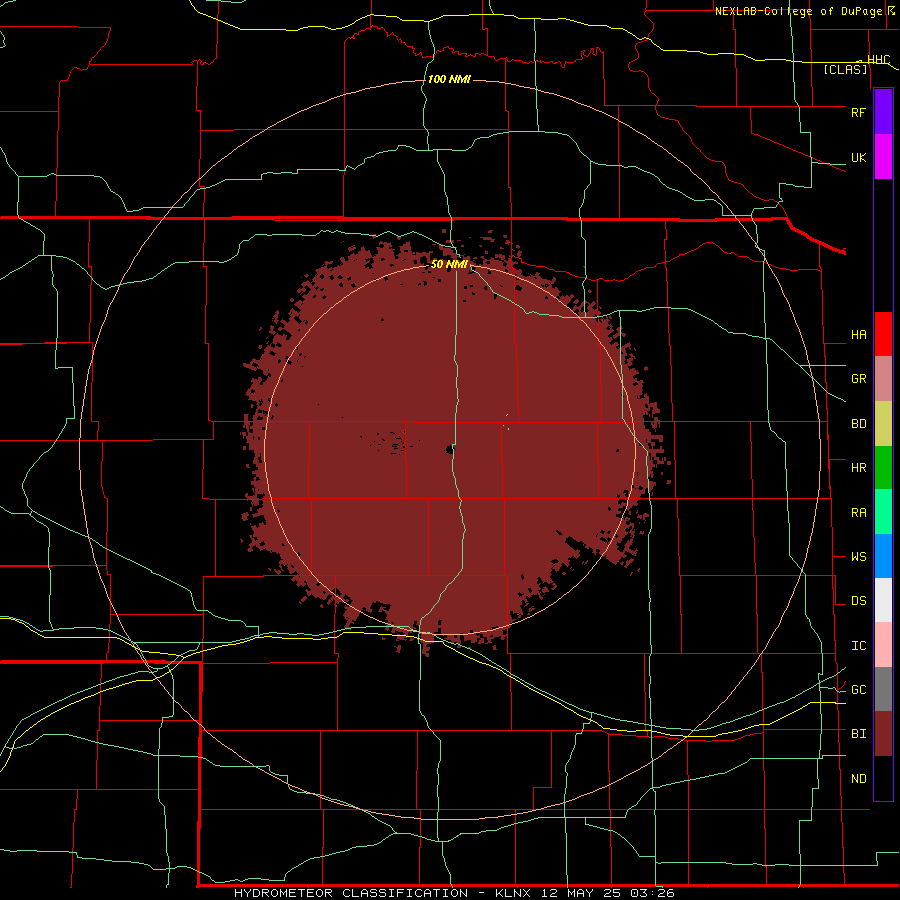The image size is (900, 900).
Task: Choose the WS blue legend swatch
Action: coord(883,556)
